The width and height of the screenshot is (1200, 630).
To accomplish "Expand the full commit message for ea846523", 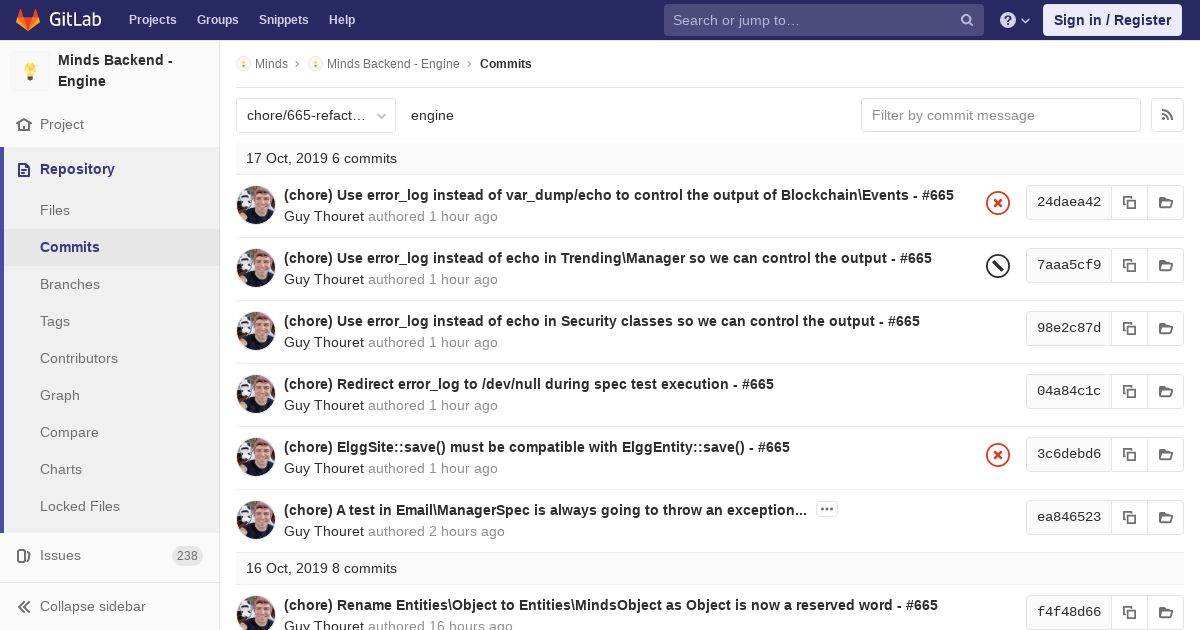I will click(x=826, y=509).
